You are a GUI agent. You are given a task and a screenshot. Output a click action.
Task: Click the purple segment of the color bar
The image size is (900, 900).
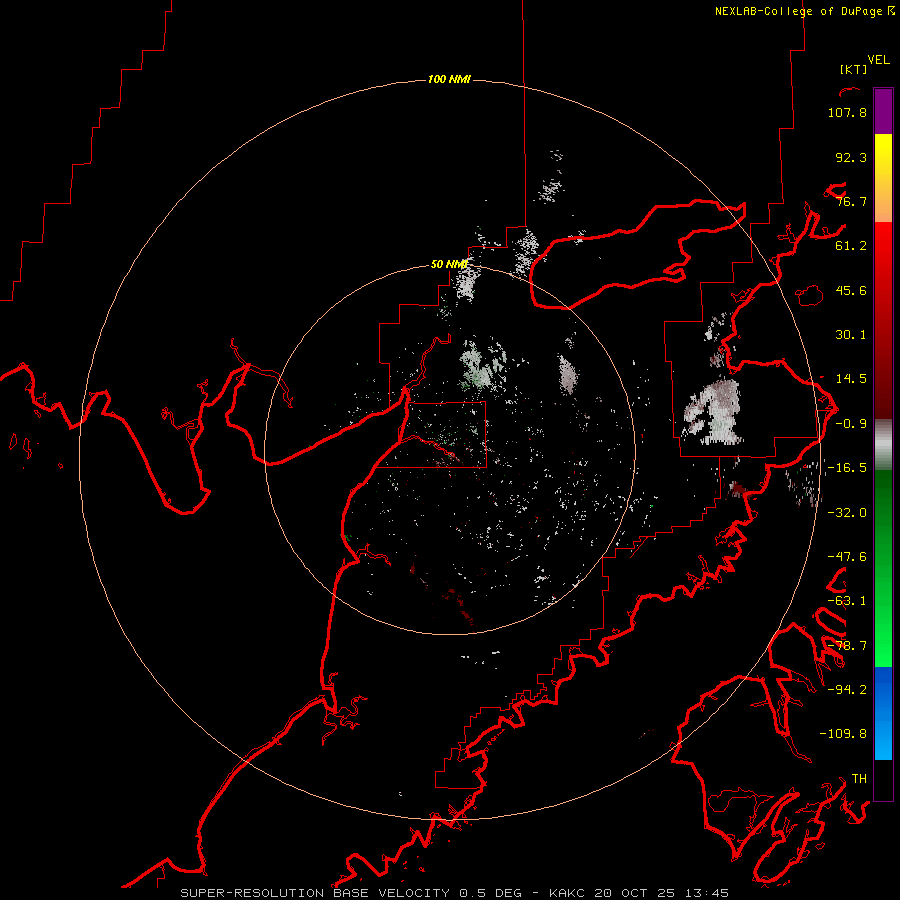point(883,111)
